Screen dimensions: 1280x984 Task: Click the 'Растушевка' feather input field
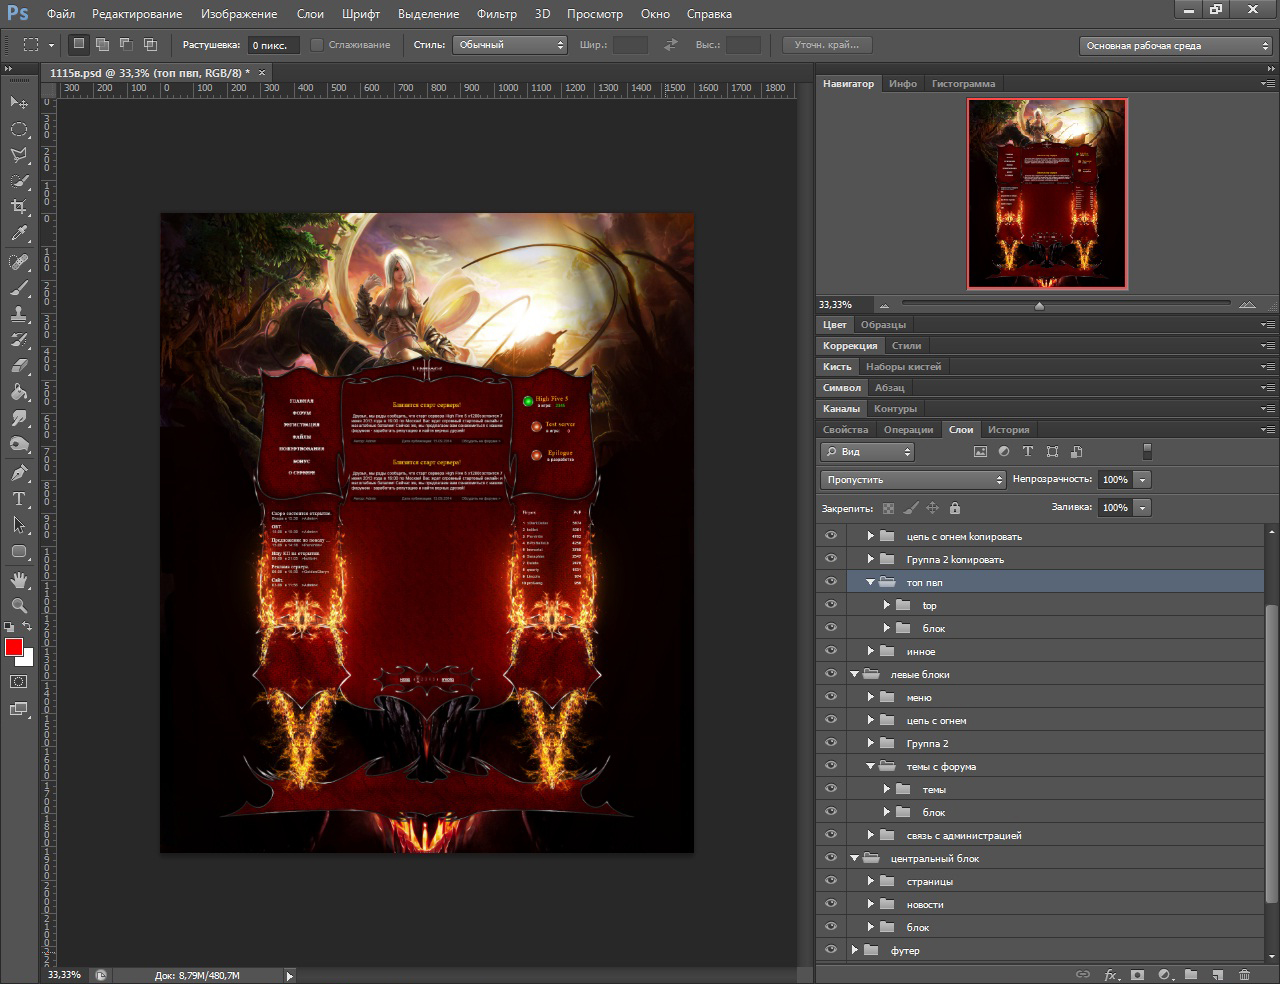[x=273, y=45]
